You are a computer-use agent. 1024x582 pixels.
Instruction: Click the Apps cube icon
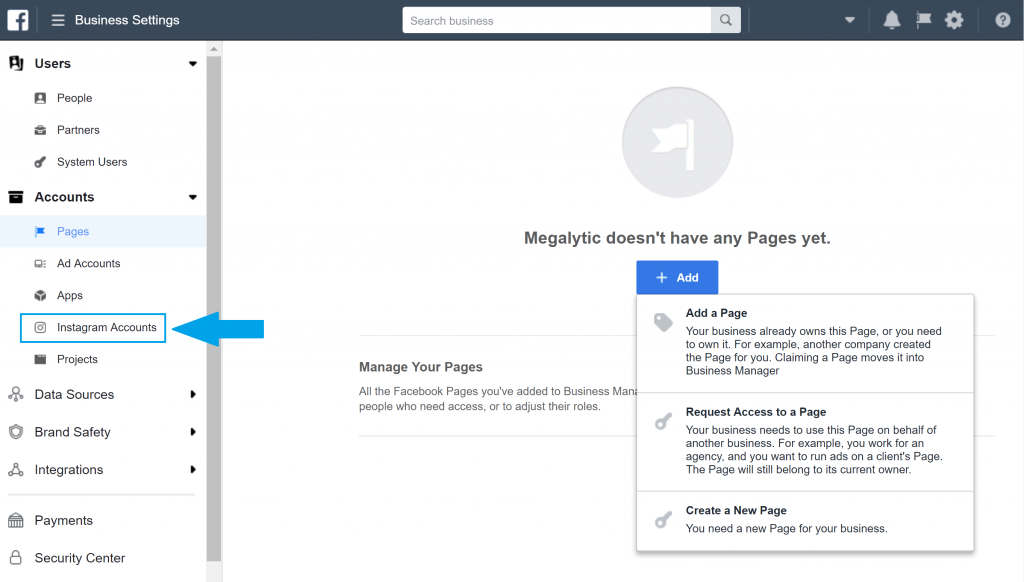(40, 295)
